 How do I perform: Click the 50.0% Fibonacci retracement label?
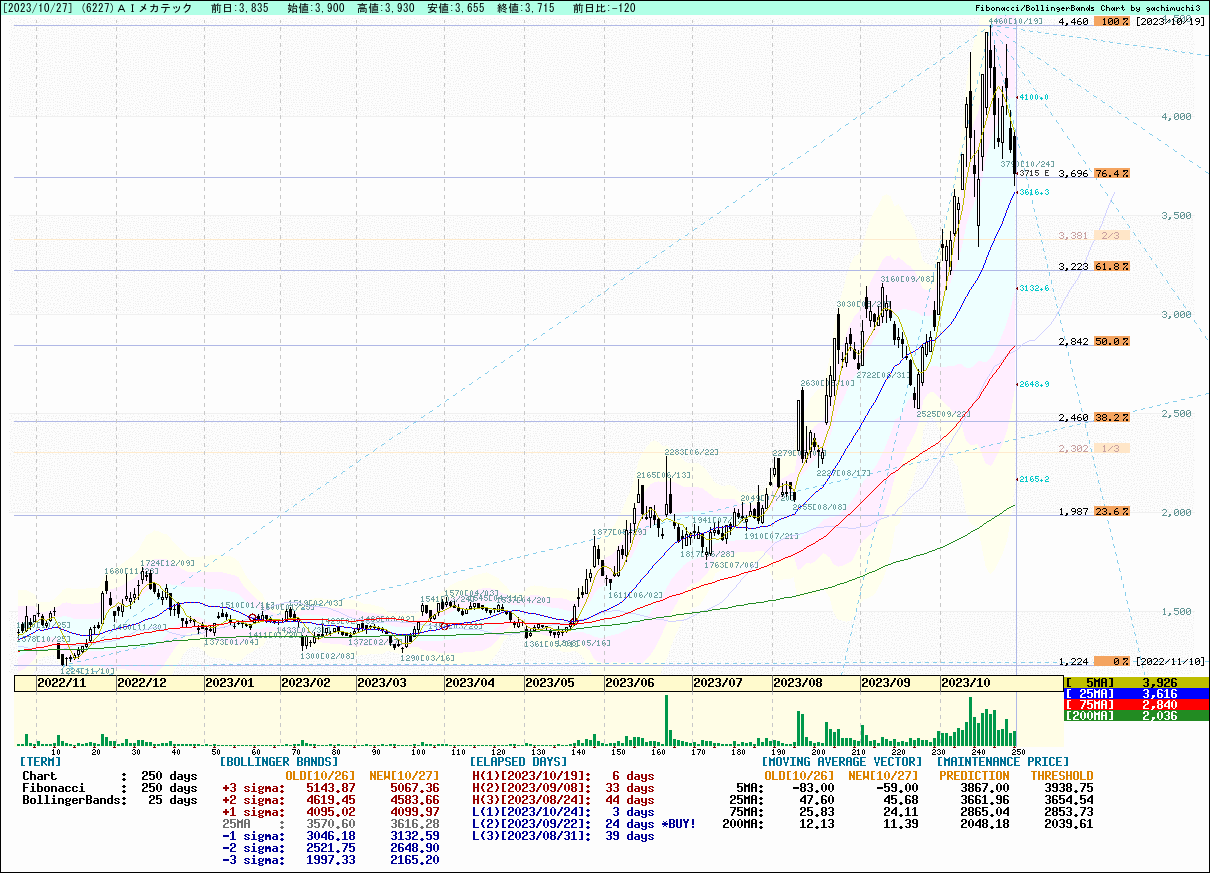pos(1112,342)
